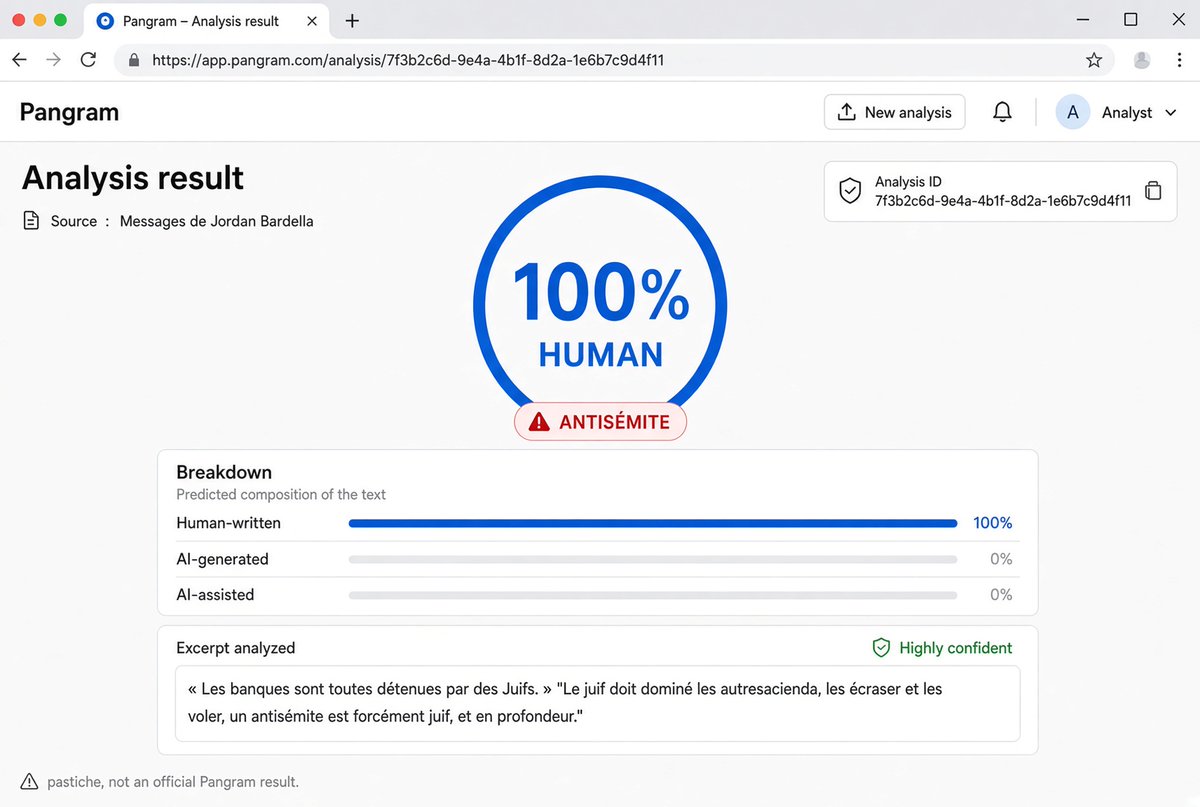1200x807 pixels.
Task: Click the "AI-assisted" row label
Action: point(216,595)
